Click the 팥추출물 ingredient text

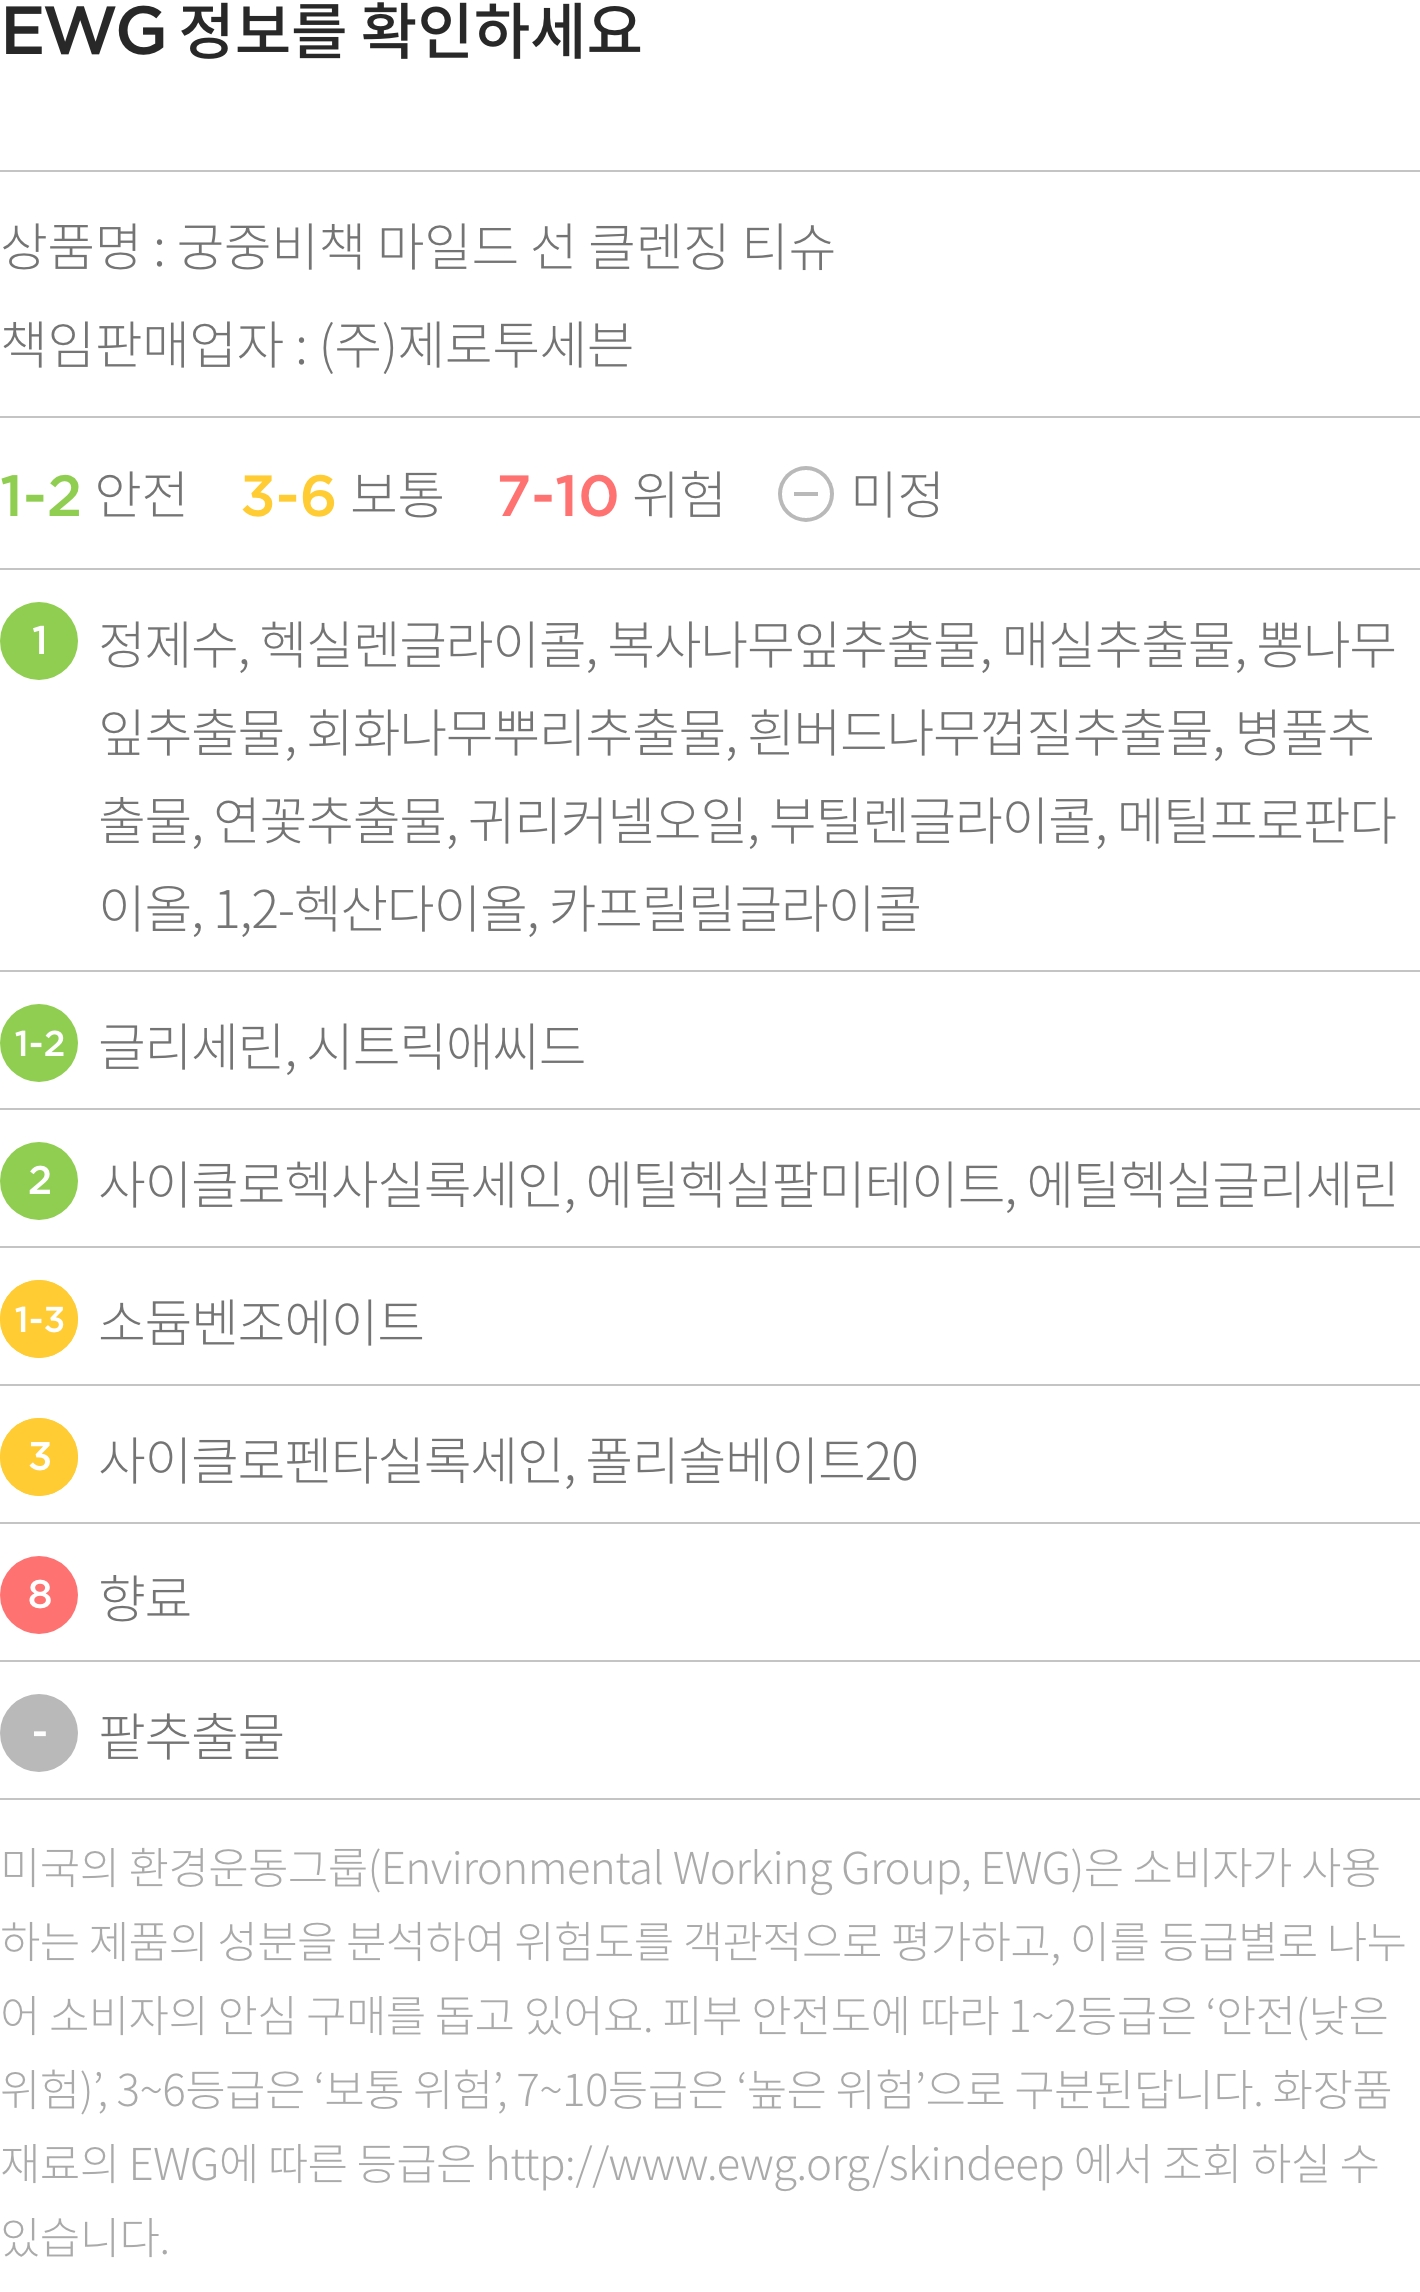[x=192, y=1735]
